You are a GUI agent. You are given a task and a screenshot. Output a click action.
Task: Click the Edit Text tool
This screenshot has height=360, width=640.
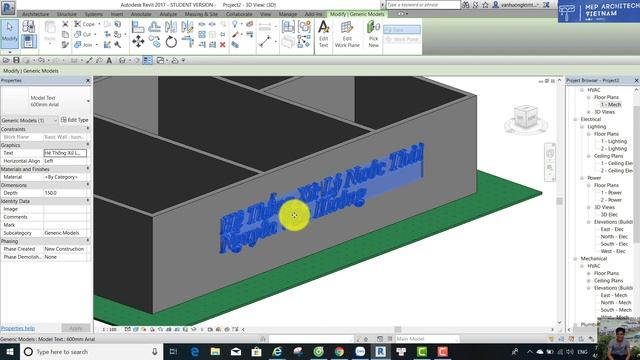tap(323, 34)
